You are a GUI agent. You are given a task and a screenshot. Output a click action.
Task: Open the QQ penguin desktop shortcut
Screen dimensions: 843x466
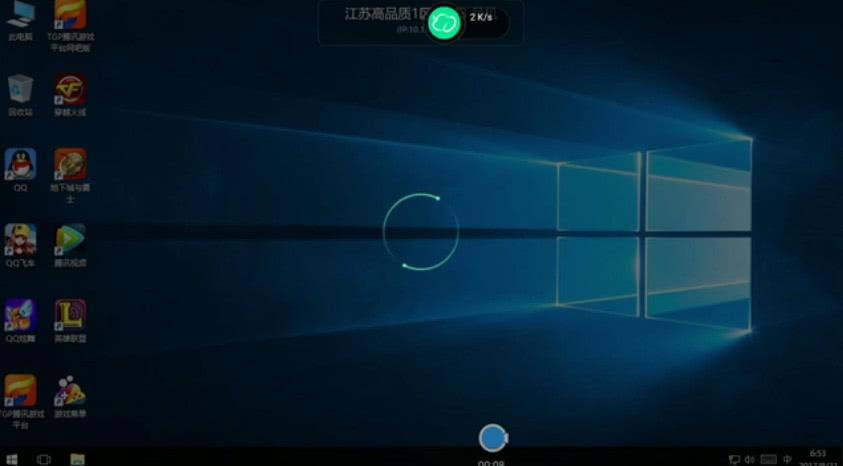[x=20, y=170]
